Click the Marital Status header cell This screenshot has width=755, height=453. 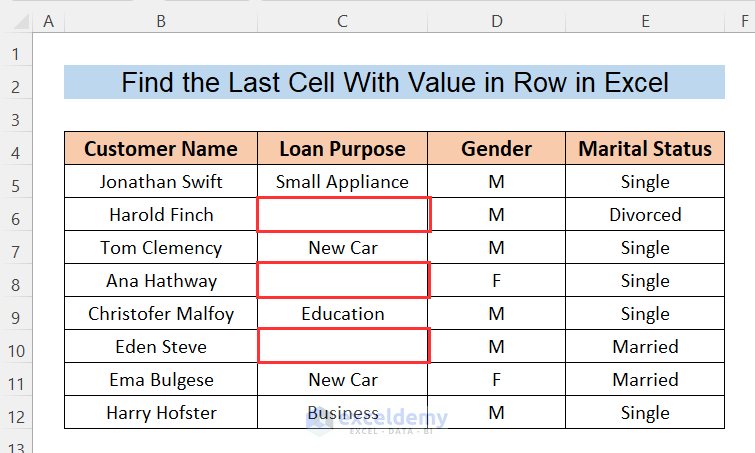click(x=645, y=149)
